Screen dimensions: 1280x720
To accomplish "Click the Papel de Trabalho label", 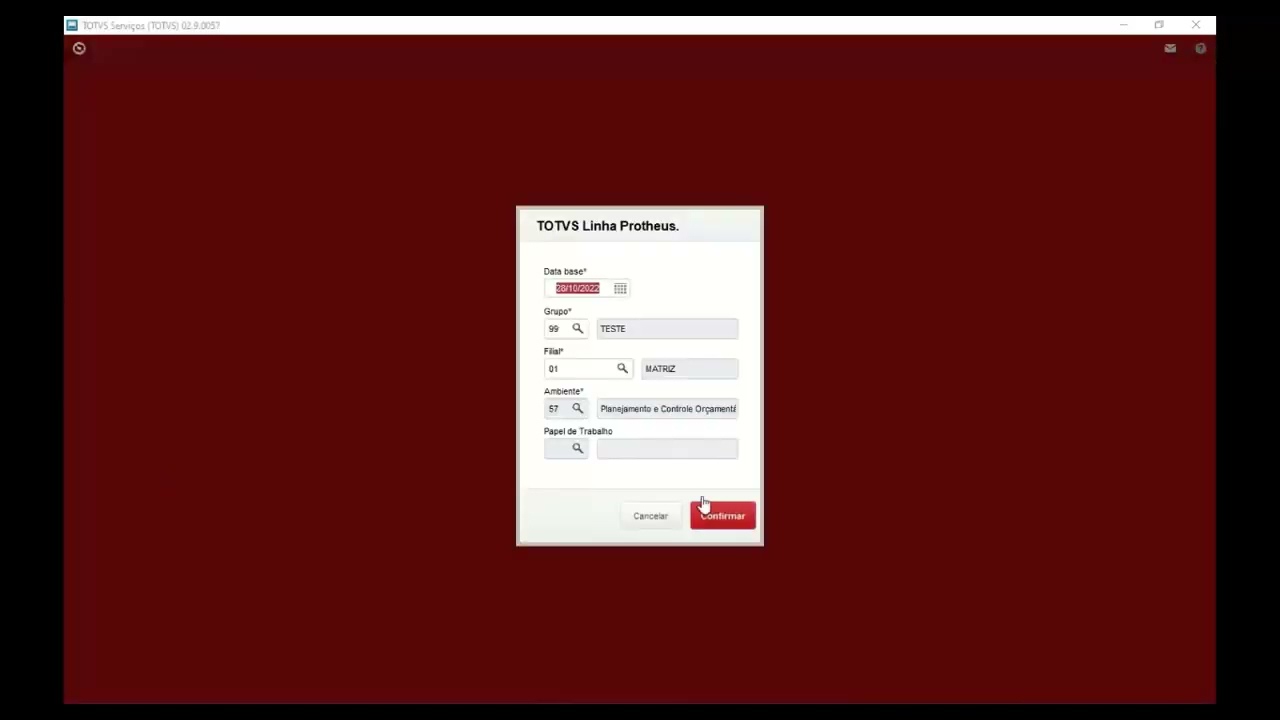I will tap(578, 431).
